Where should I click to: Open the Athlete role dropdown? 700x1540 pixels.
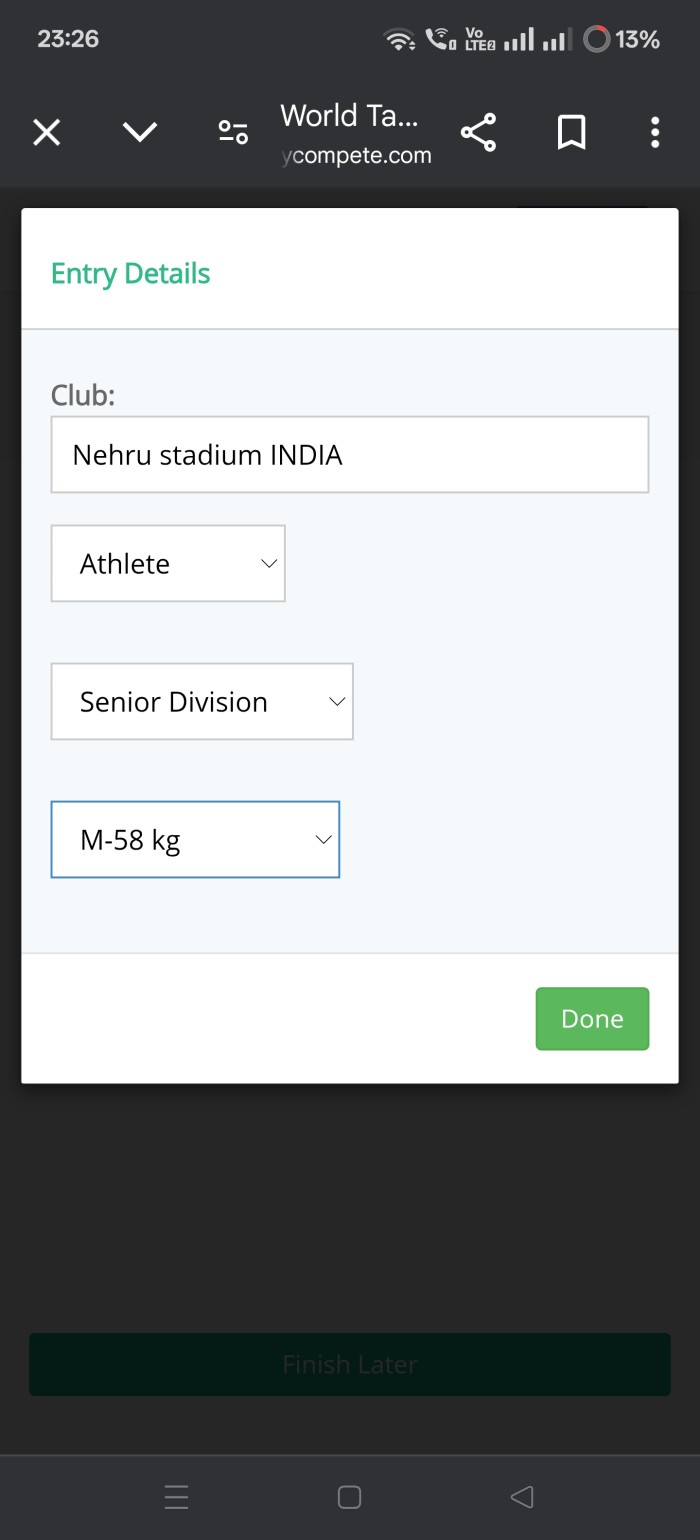[168, 564]
